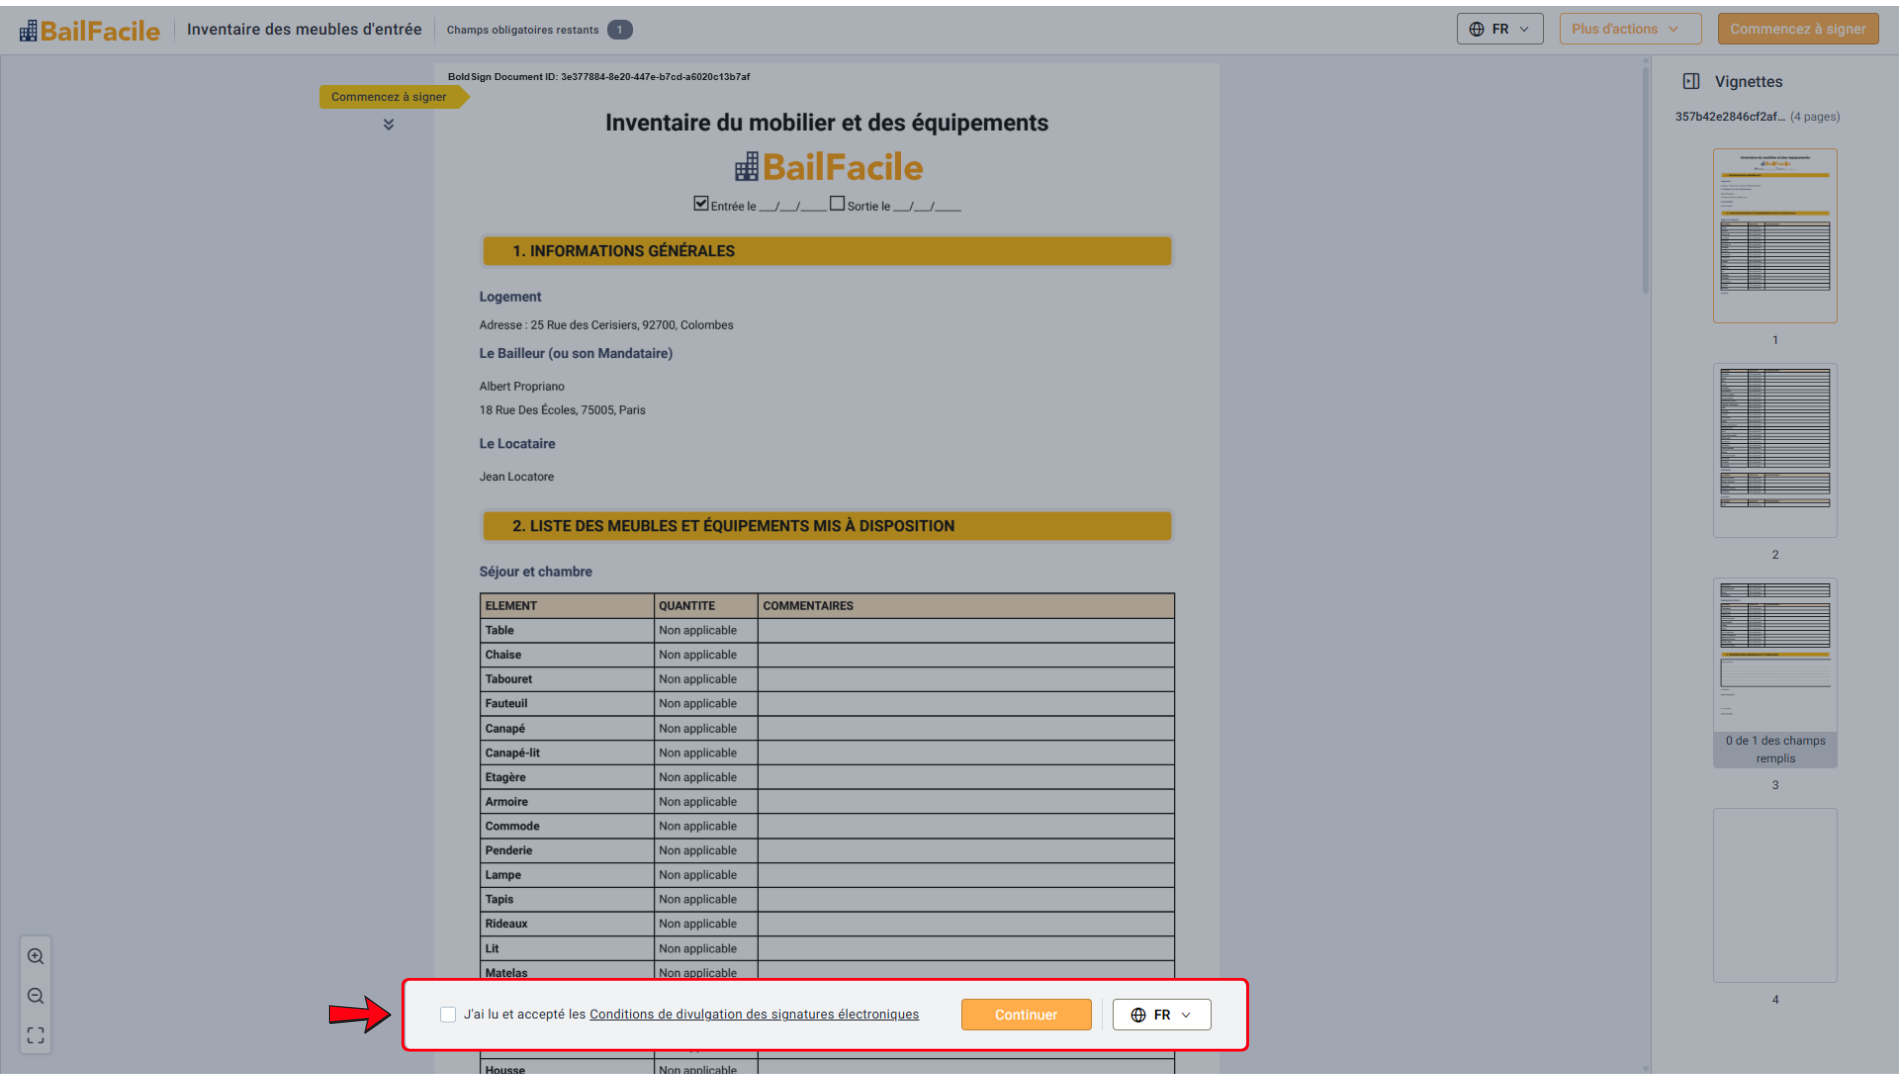Click the zoom out magnifier icon
The image size is (1899, 1080).
pos(36,996)
